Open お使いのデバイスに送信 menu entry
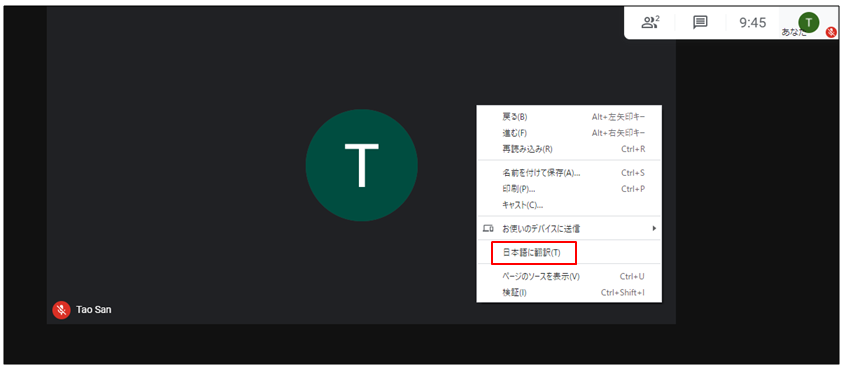 (x=569, y=228)
